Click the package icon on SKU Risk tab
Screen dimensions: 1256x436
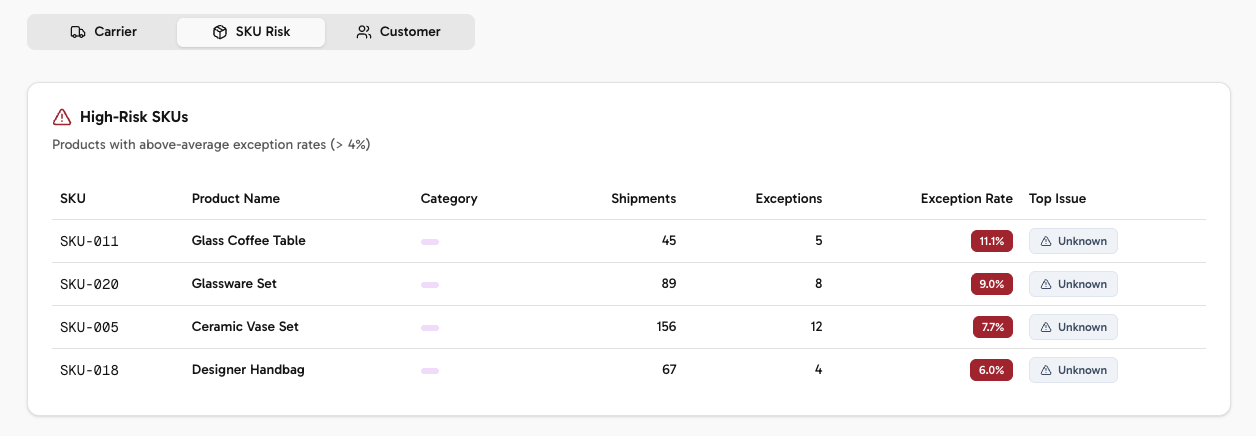tap(220, 32)
